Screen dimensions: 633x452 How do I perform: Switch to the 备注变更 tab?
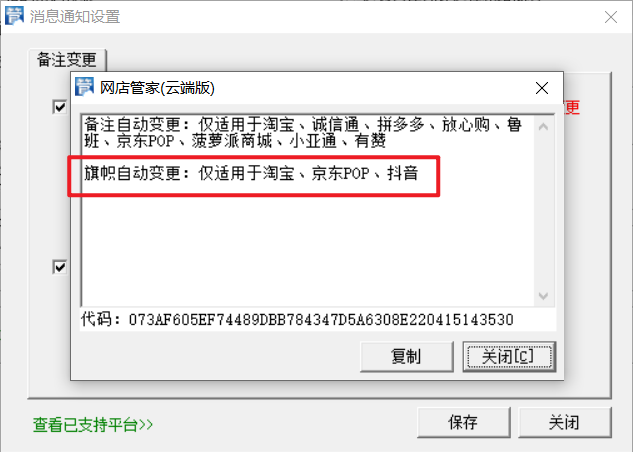tap(67, 60)
